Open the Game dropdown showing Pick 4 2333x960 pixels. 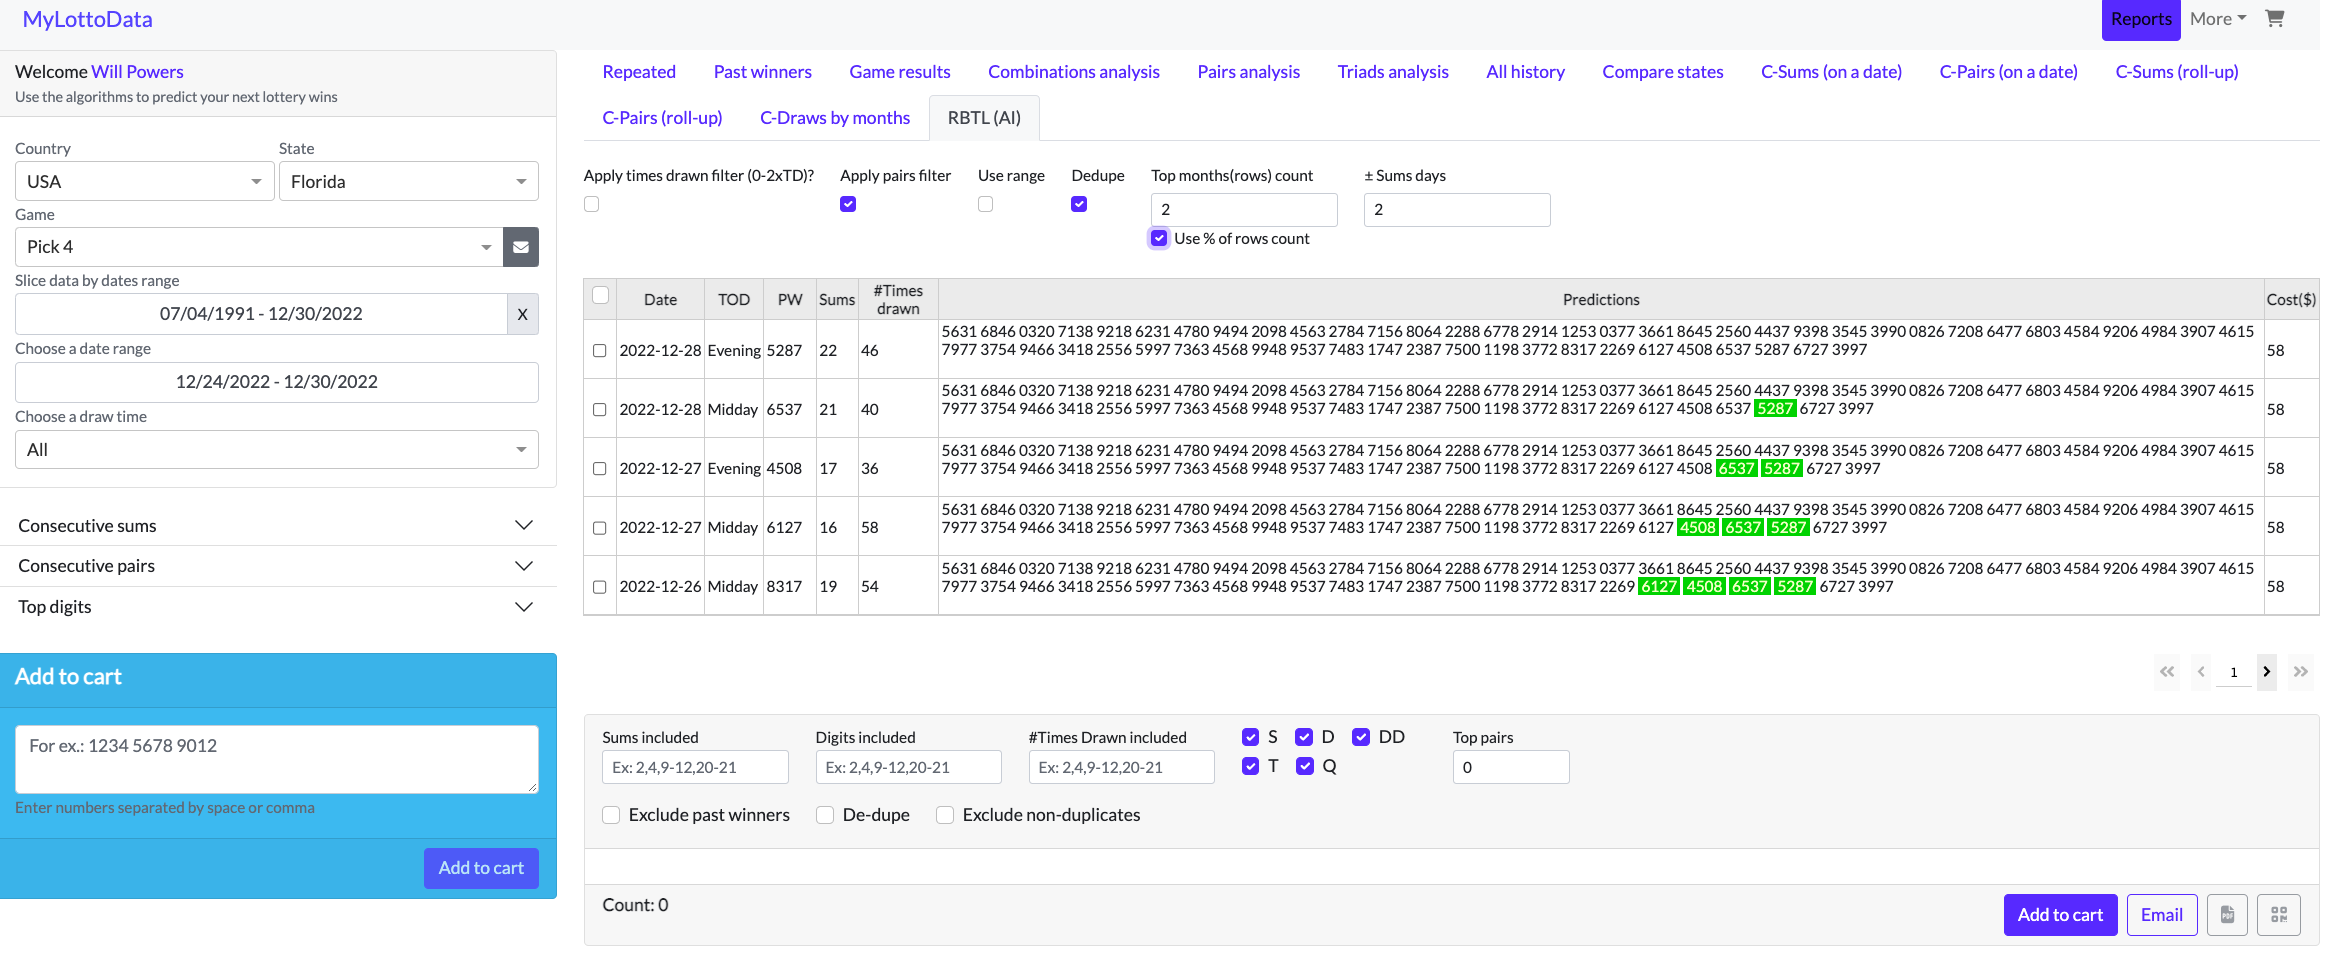point(259,247)
